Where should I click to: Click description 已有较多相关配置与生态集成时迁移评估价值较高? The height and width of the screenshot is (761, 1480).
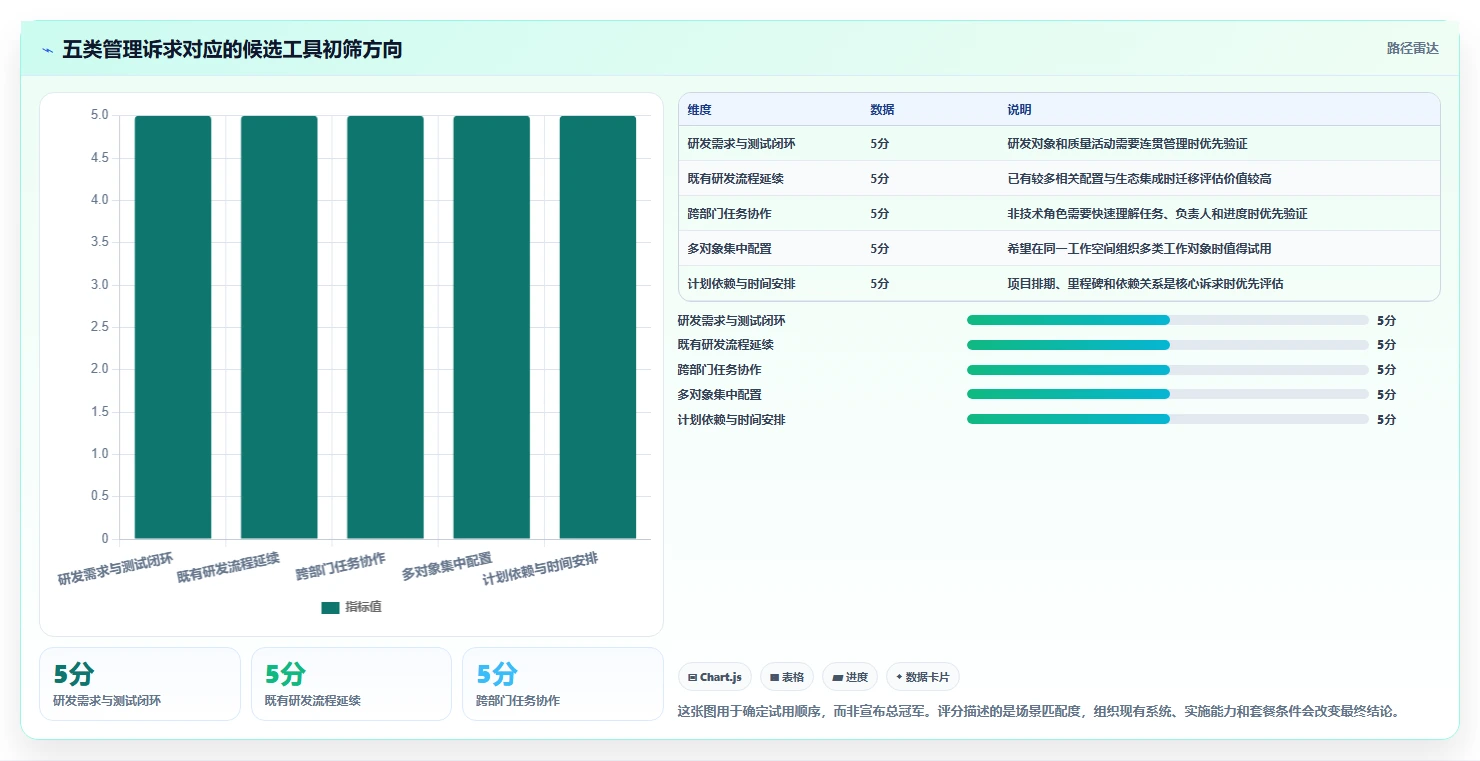point(1139,179)
